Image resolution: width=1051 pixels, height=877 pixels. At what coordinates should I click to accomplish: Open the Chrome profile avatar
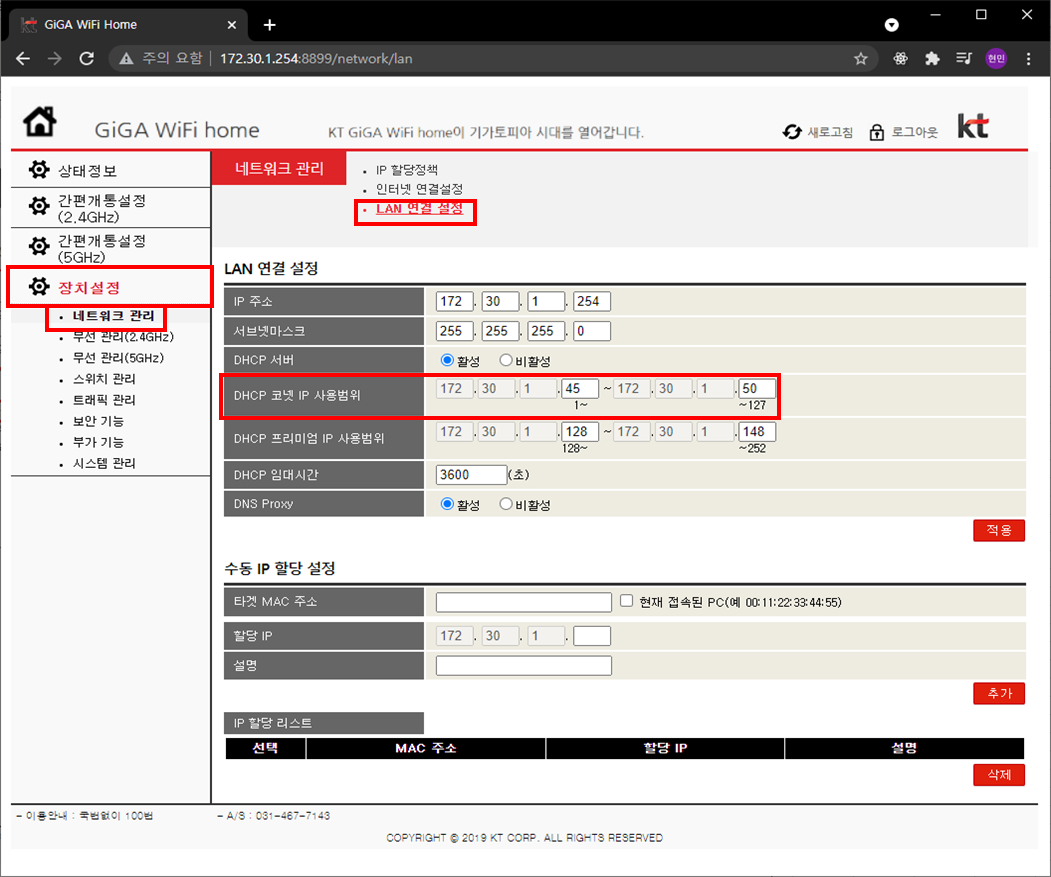coord(996,59)
